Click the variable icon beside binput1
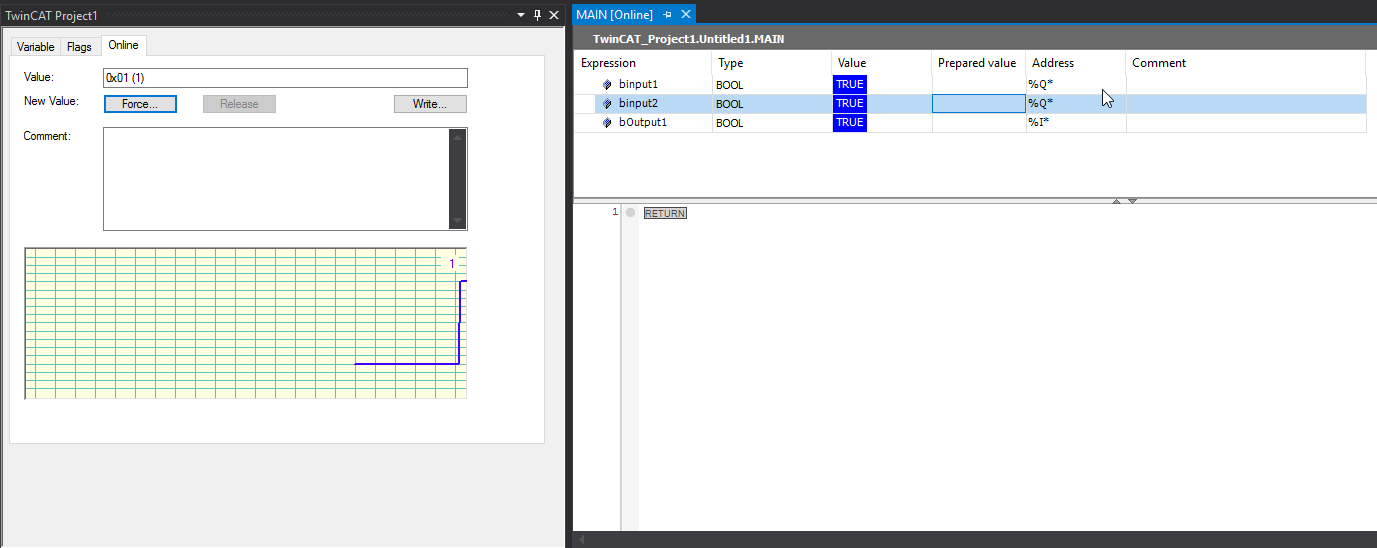 pyautogui.click(x=607, y=85)
